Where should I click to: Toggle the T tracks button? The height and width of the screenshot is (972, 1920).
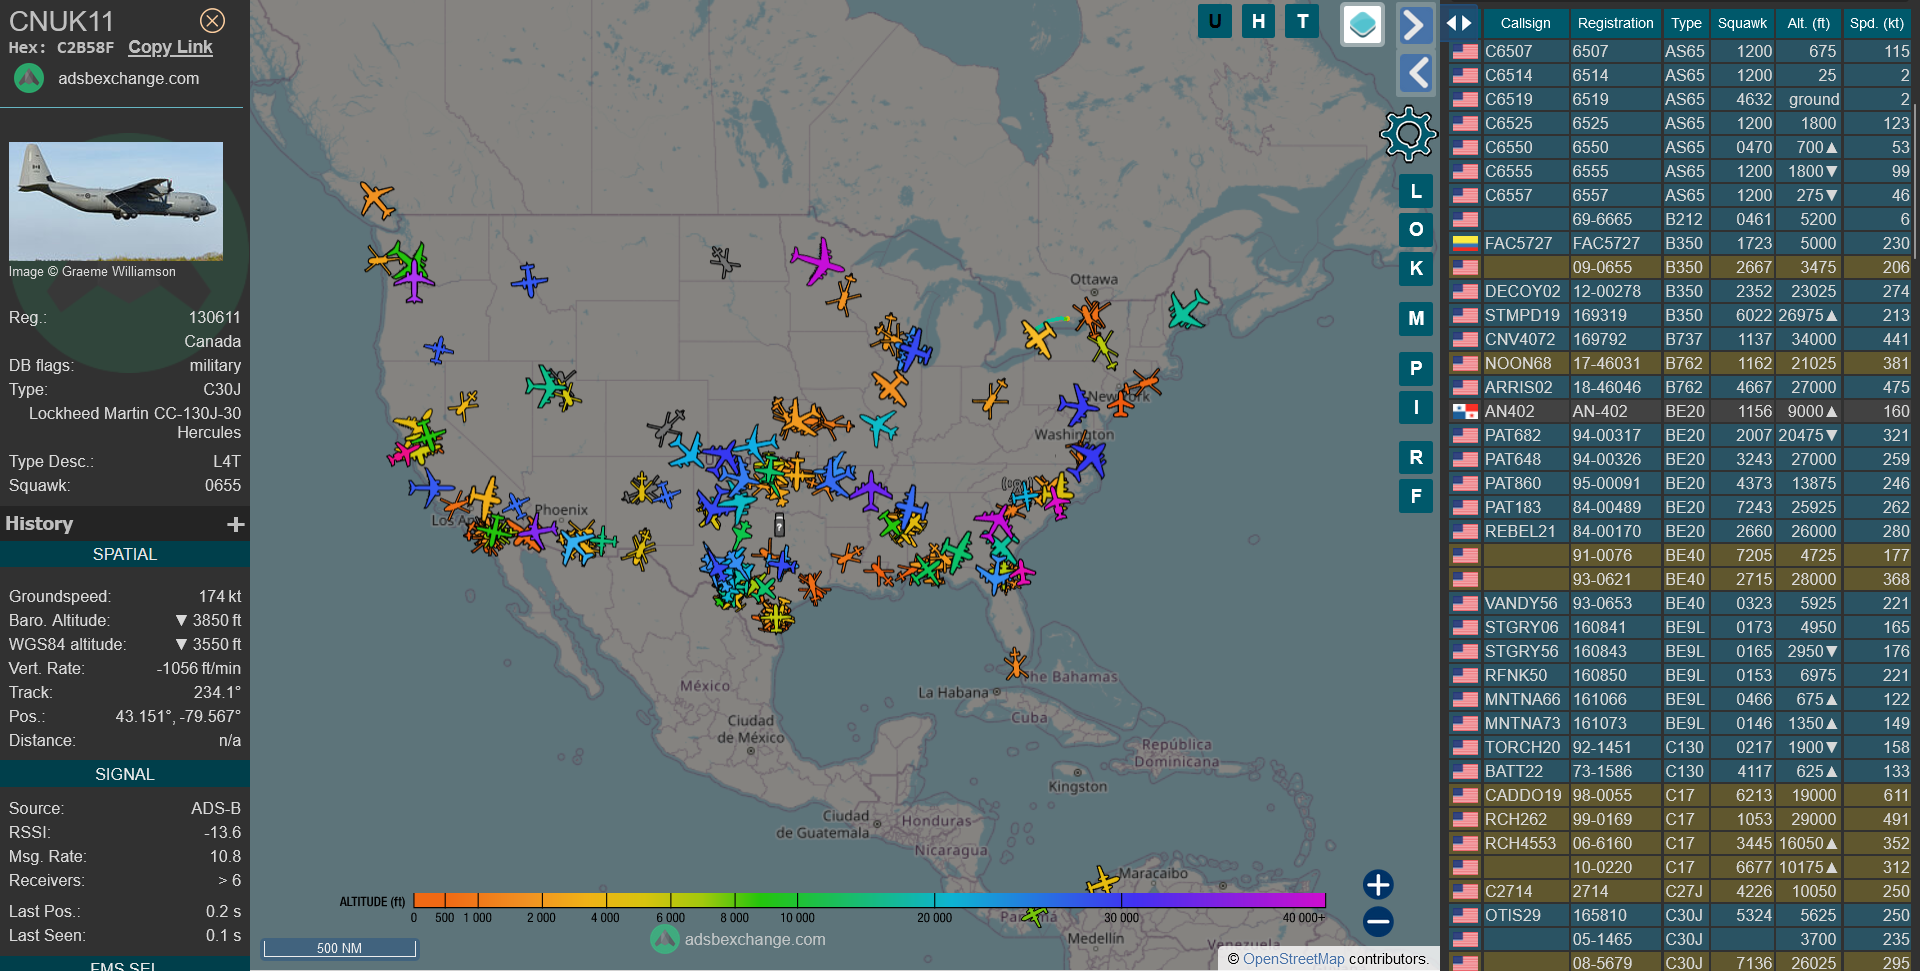pyautogui.click(x=1302, y=21)
